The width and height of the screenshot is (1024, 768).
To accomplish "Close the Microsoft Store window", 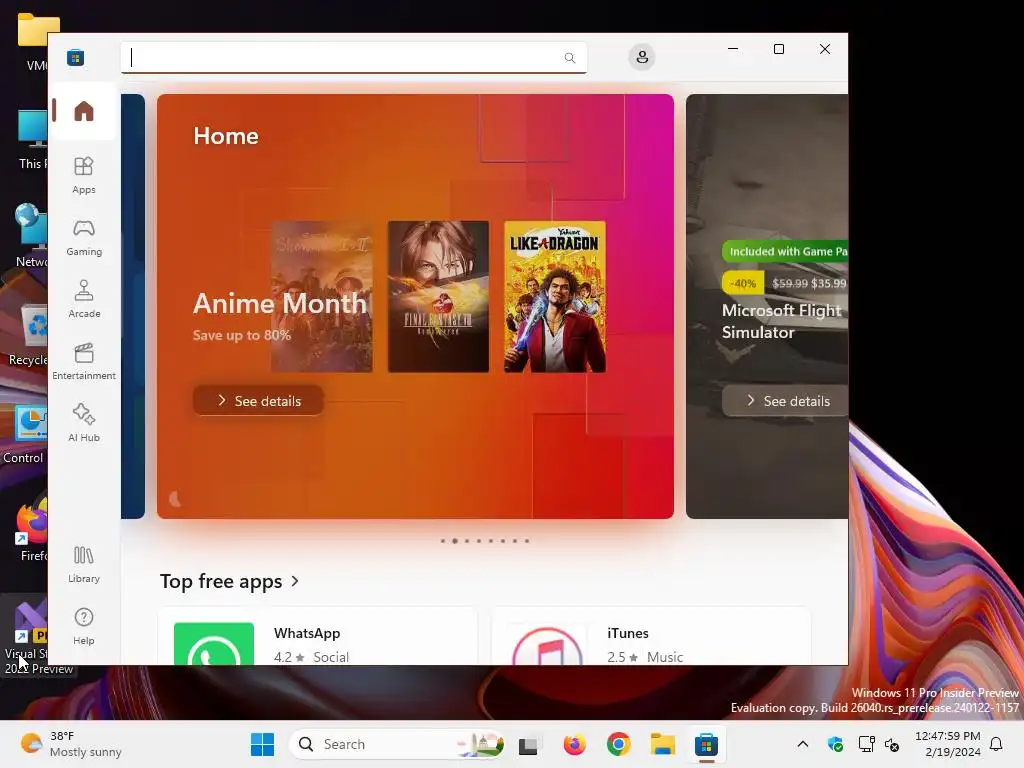I will pos(825,49).
